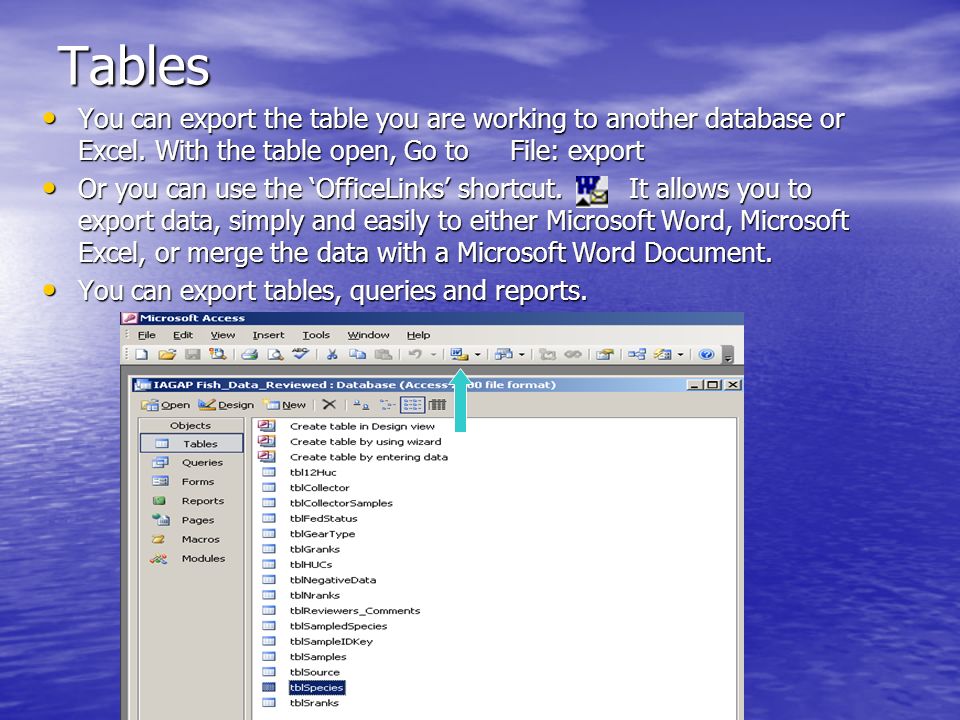960x720 pixels.
Task: Click the Objects header button
Action: tap(191, 426)
